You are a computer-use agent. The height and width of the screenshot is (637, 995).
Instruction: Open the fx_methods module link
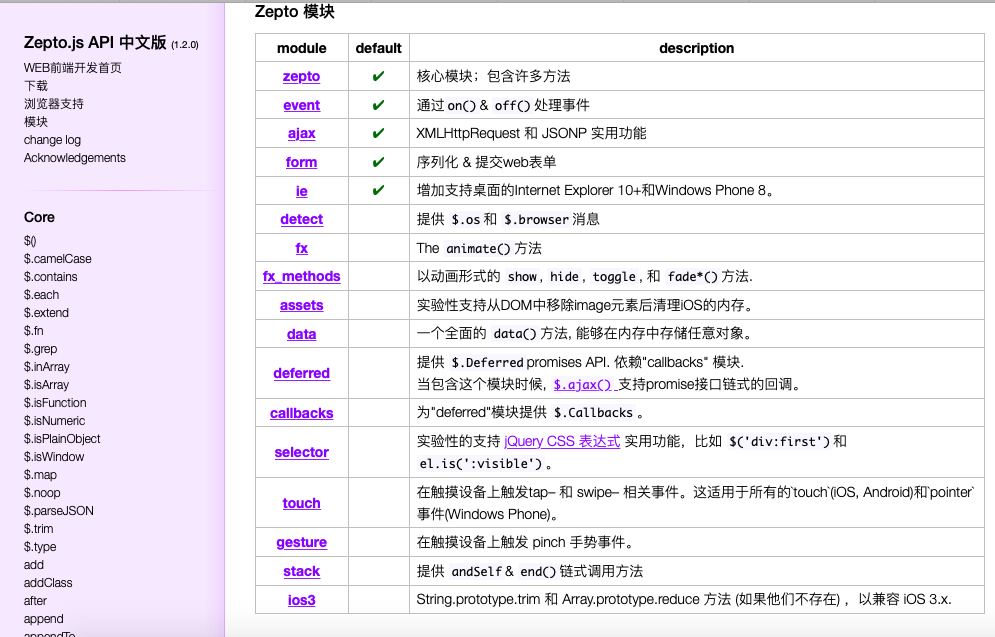pos(301,276)
